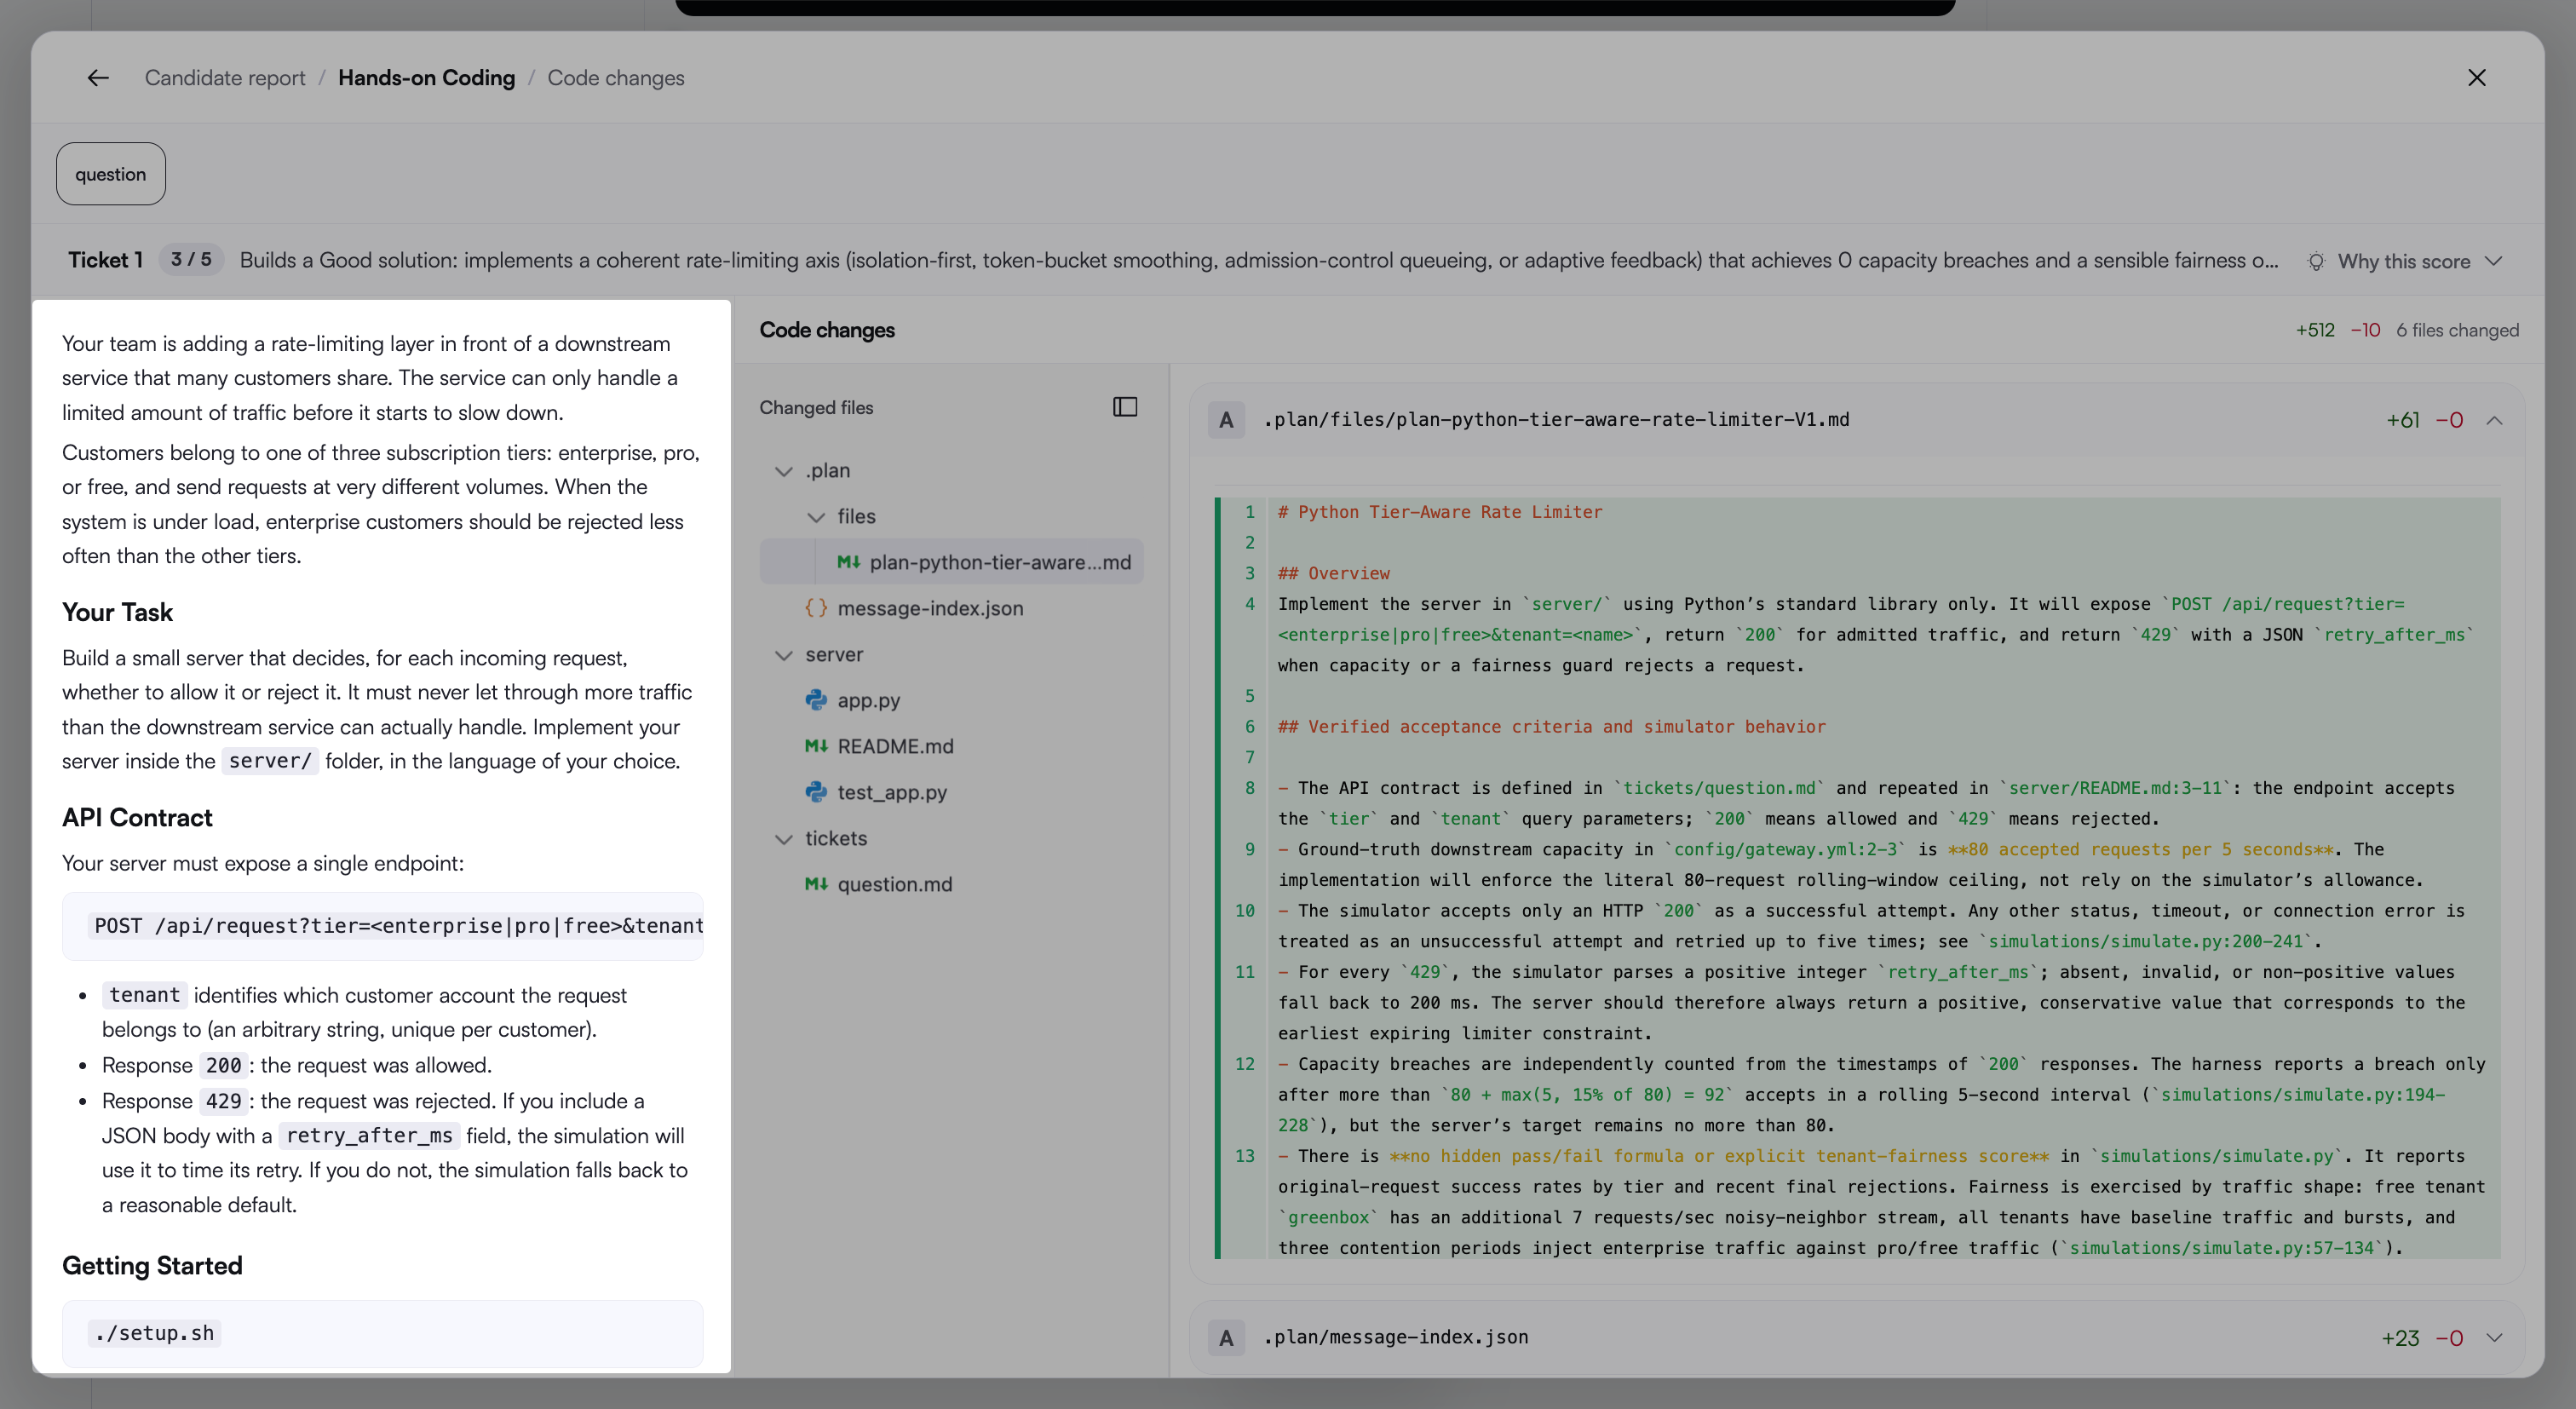Open plan-python-tier-aware...md file
The image size is (2576, 1409).
click(952, 563)
